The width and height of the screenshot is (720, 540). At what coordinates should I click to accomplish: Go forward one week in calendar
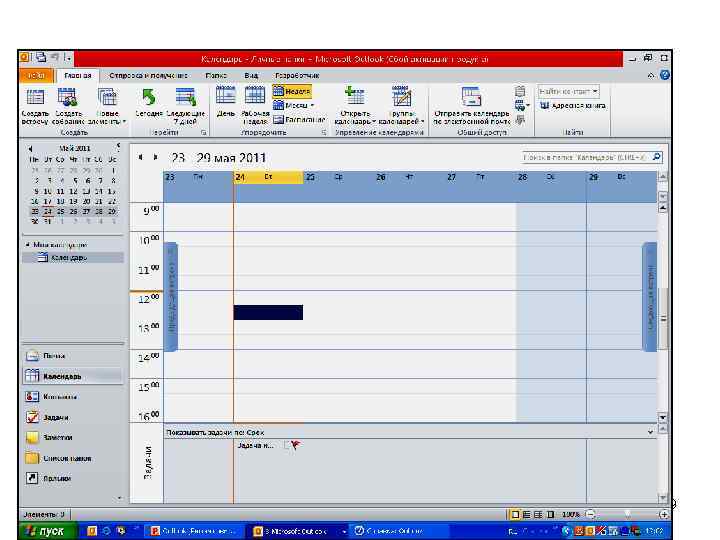click(x=156, y=157)
